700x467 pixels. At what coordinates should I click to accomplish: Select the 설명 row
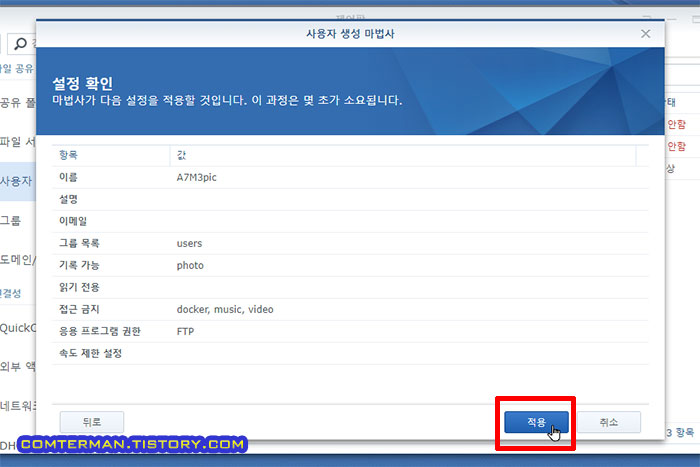pyautogui.click(x=350, y=199)
